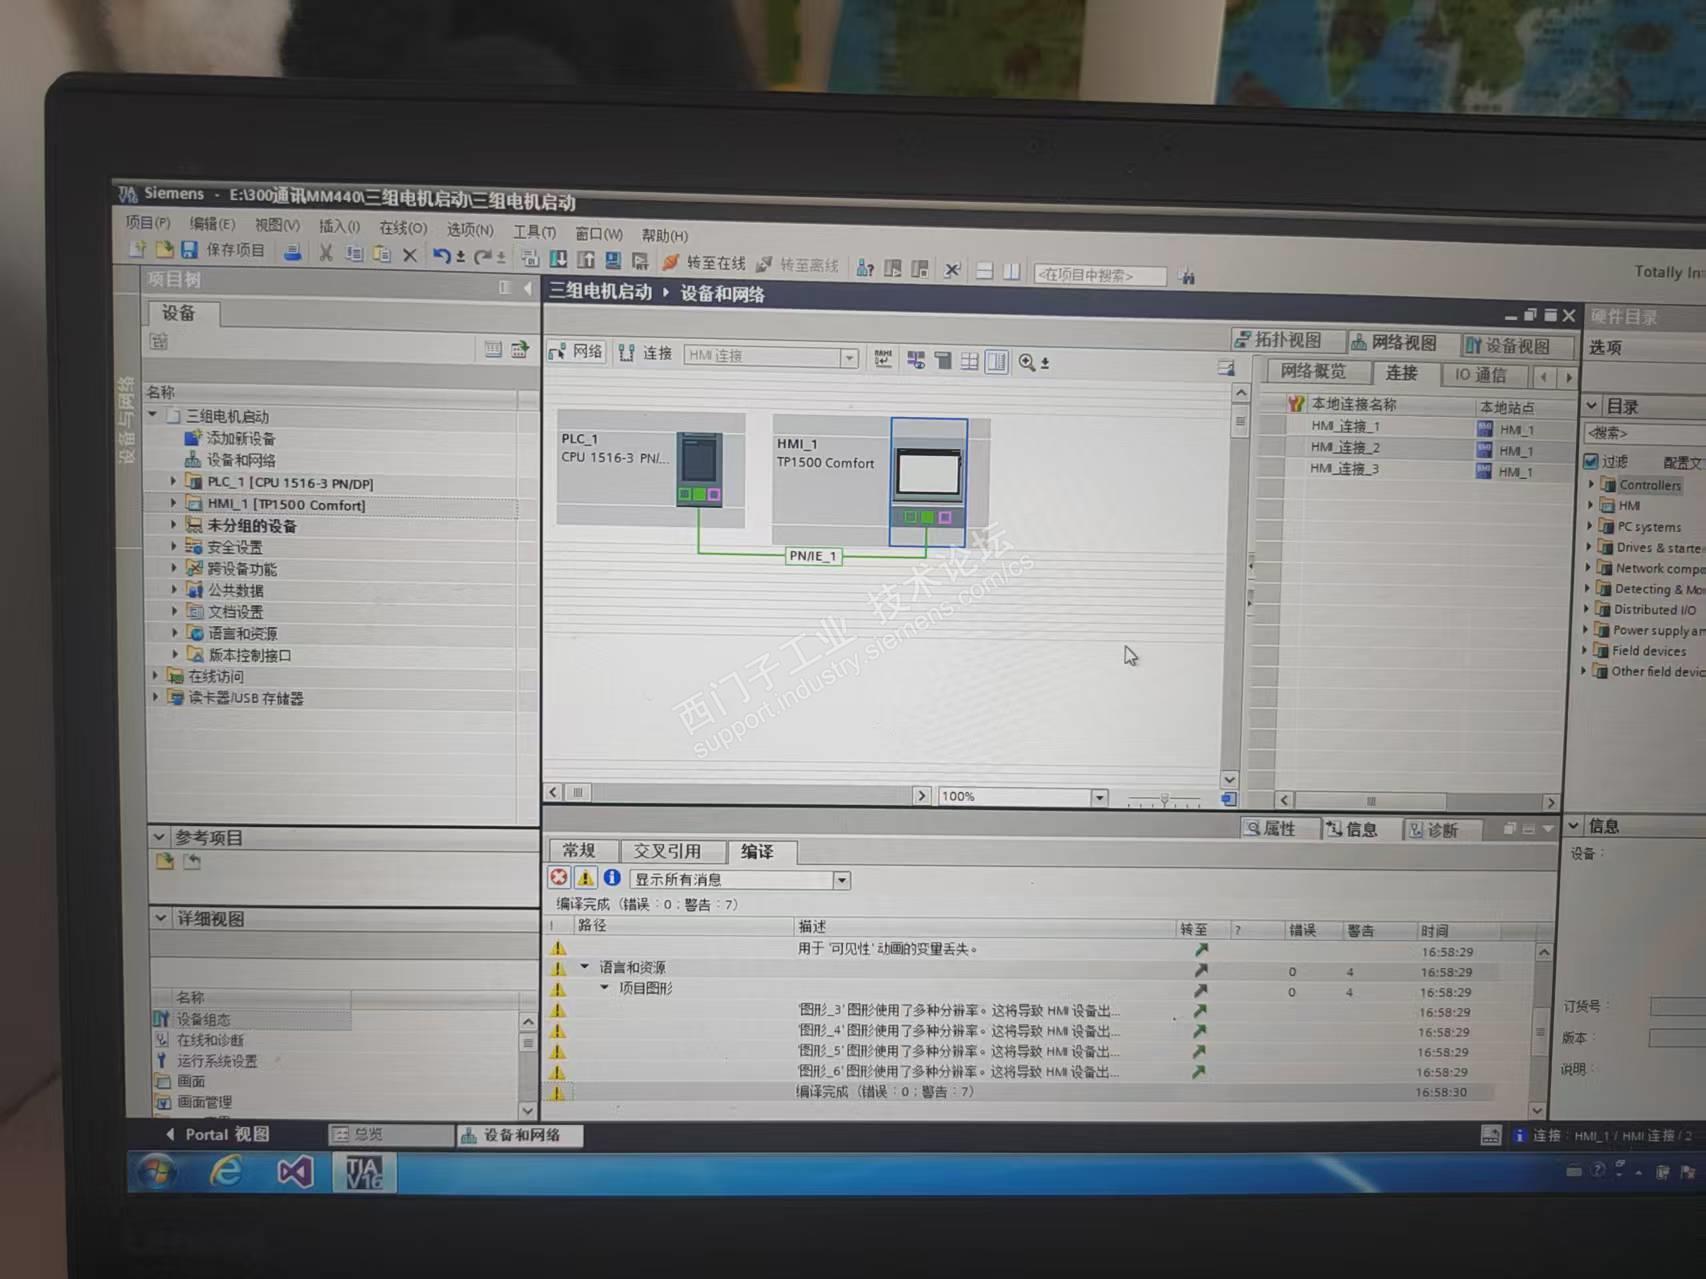The image size is (1706, 1279).
Task: Toggle the warning messages filter icon
Action: click(x=585, y=878)
